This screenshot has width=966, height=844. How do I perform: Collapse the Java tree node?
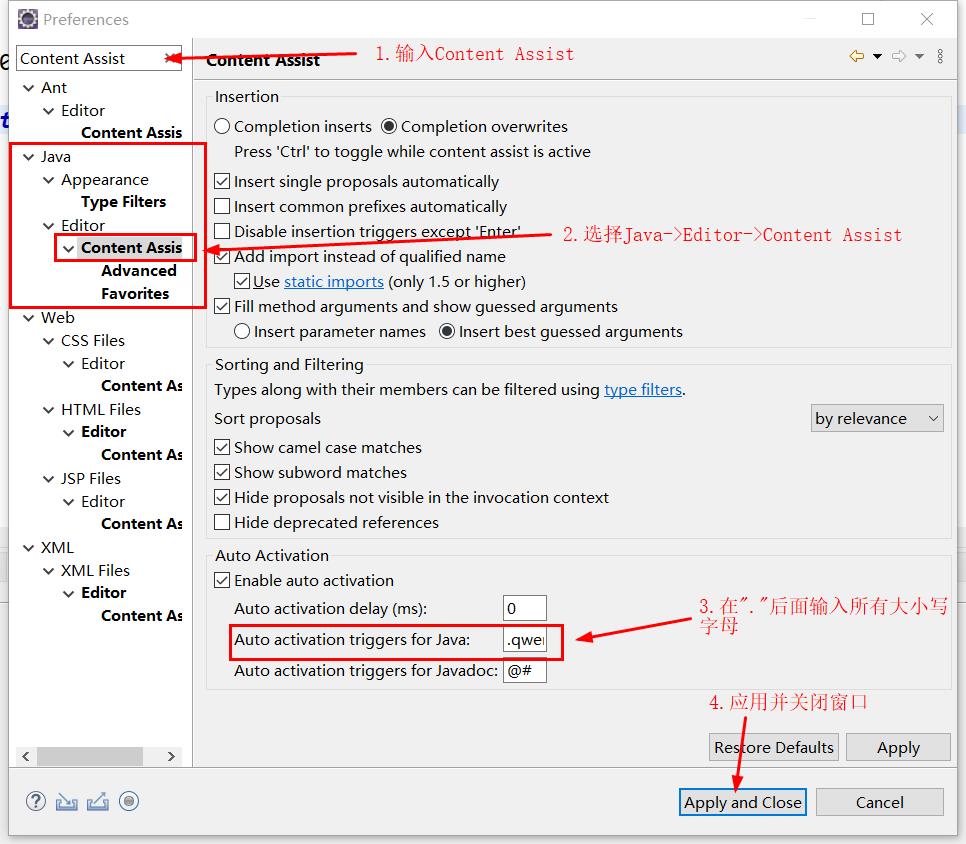[x=28, y=157]
